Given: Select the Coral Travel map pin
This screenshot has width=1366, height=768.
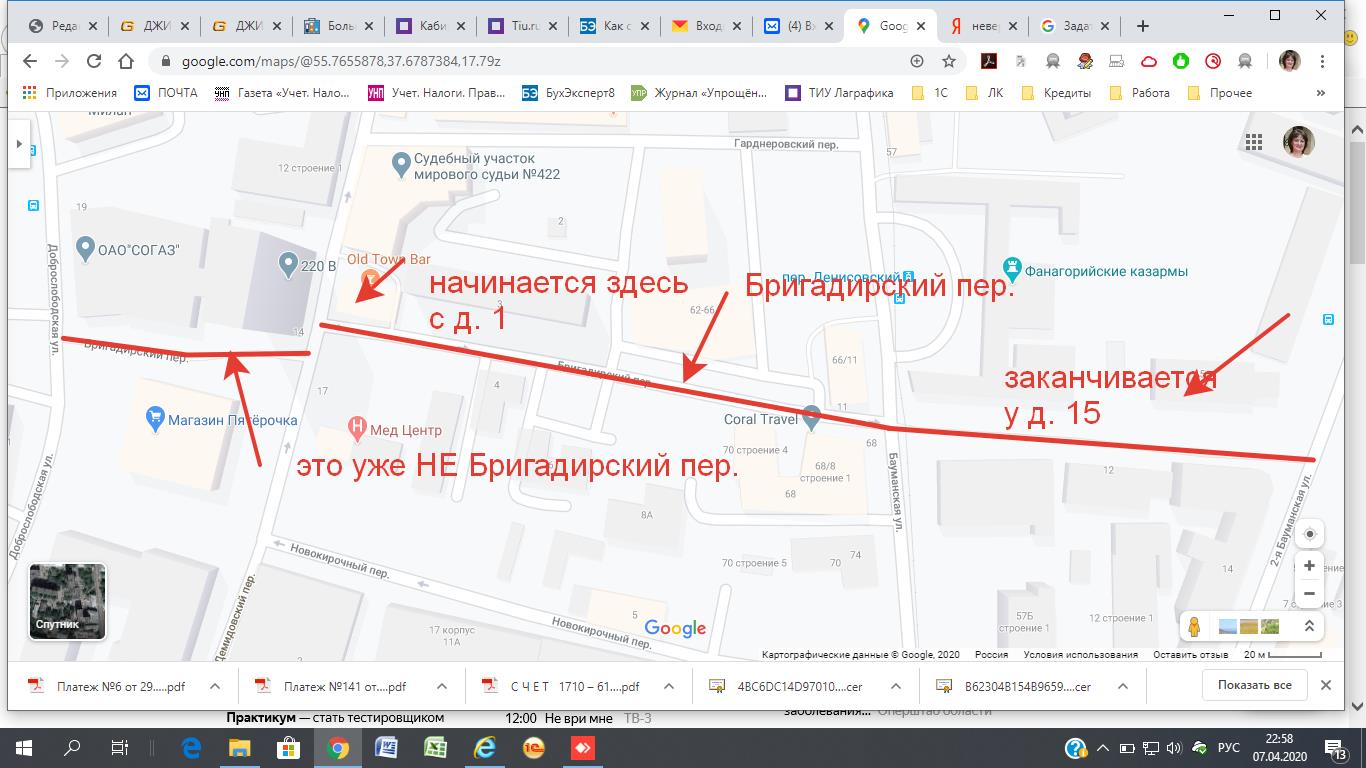Looking at the screenshot, I should pyautogui.click(x=812, y=415).
